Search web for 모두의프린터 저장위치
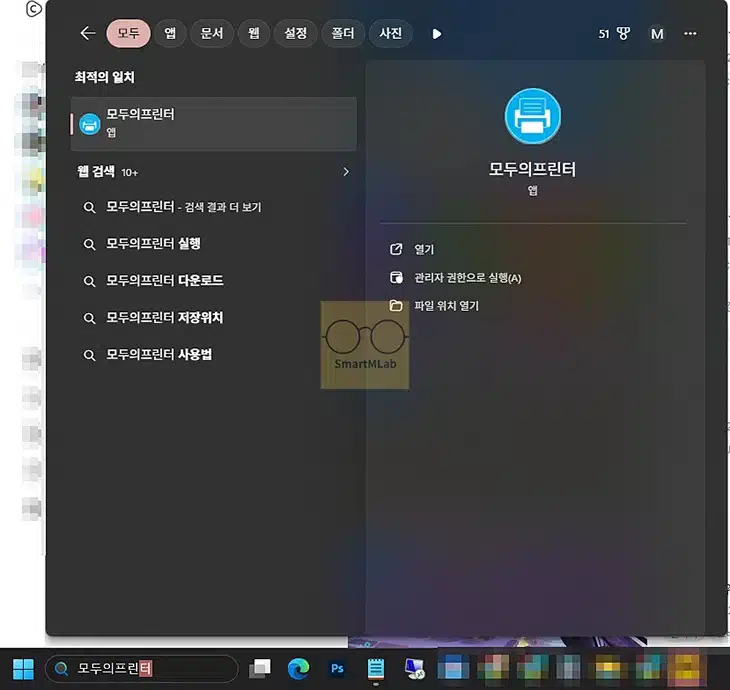This screenshot has width=730, height=690. 164,318
